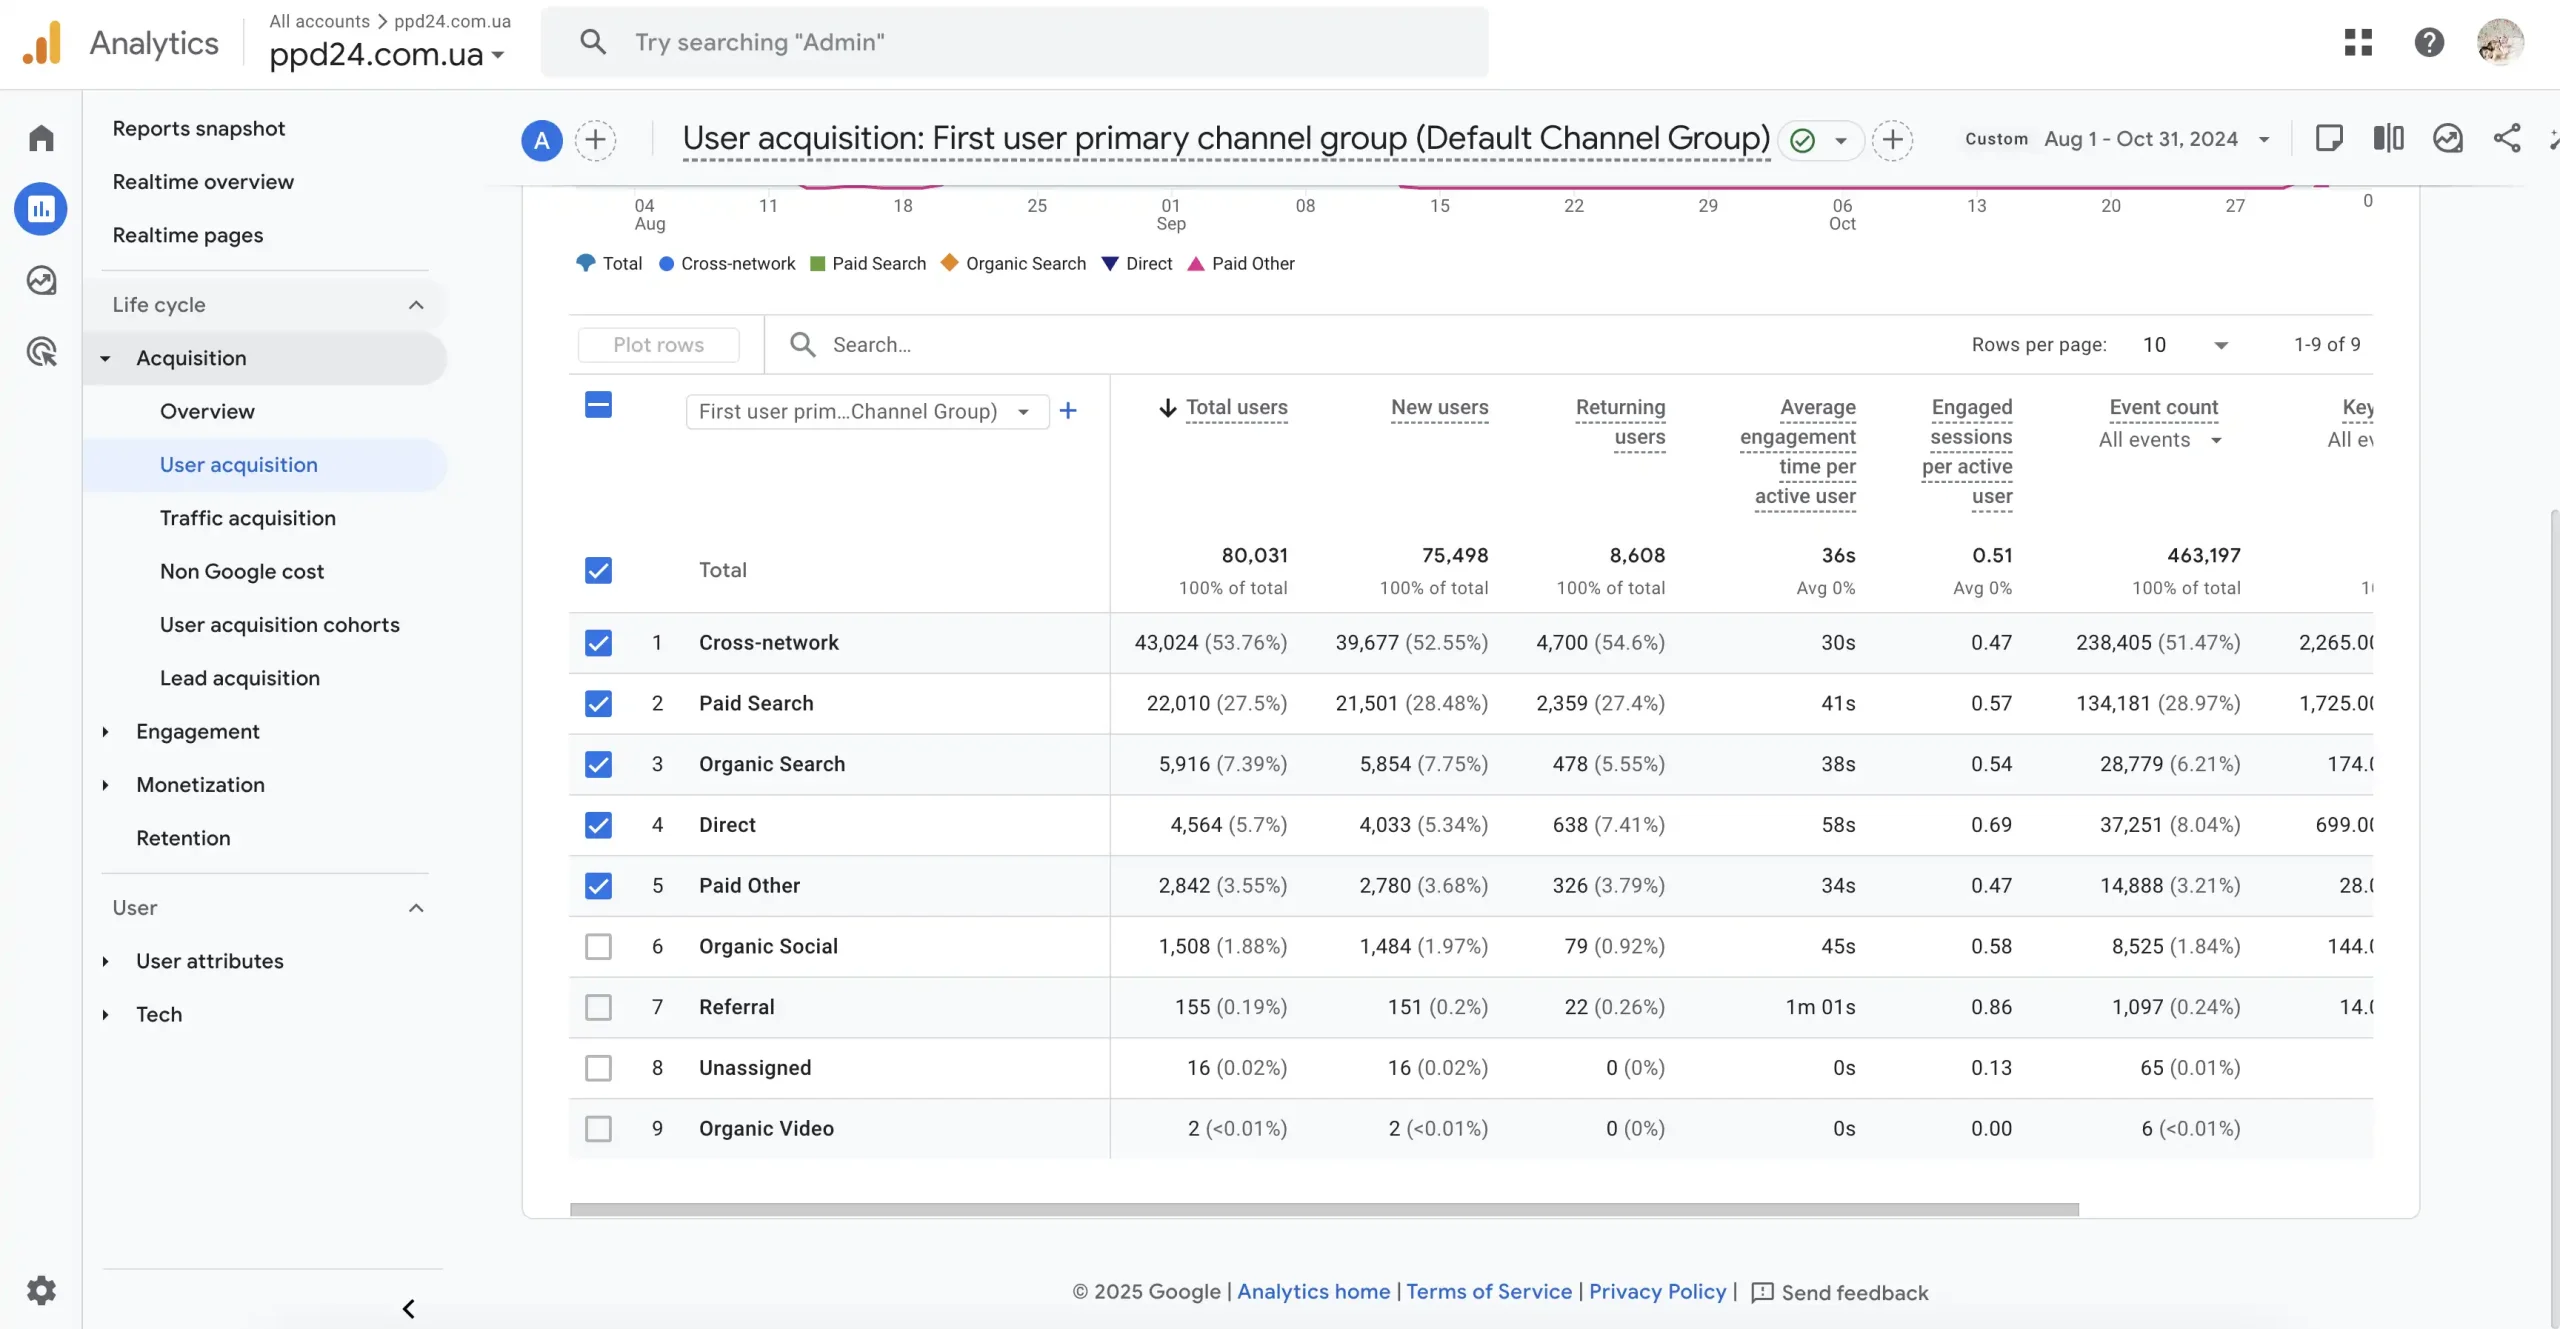Open Lead acquisition report

coord(240,678)
